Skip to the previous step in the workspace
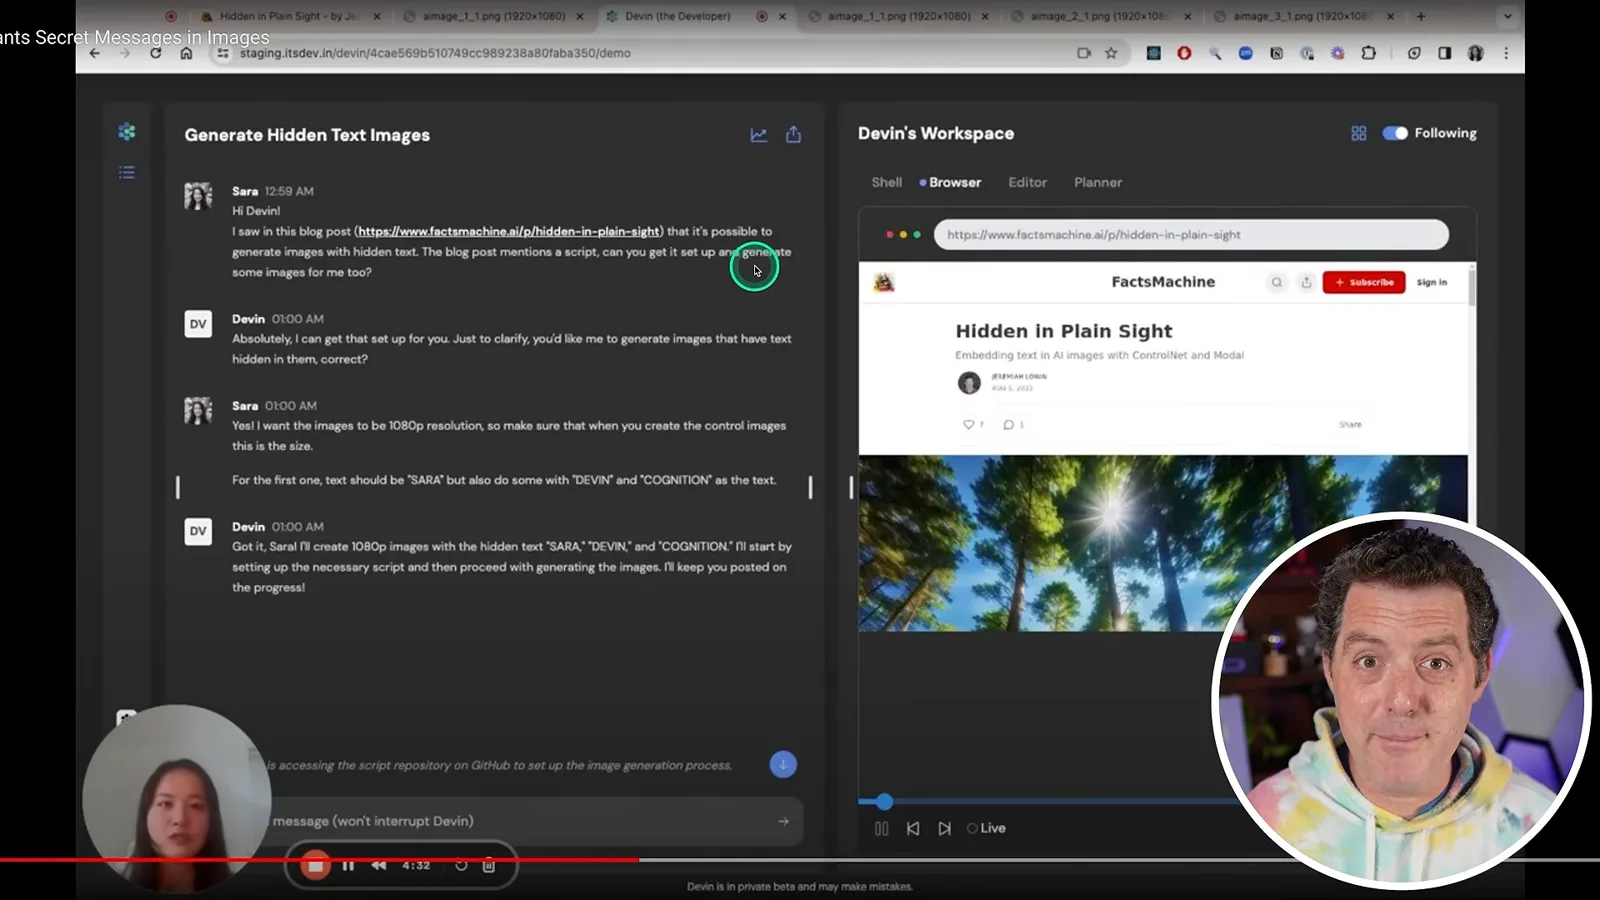Screen dimensions: 1600x900 tap(913, 828)
